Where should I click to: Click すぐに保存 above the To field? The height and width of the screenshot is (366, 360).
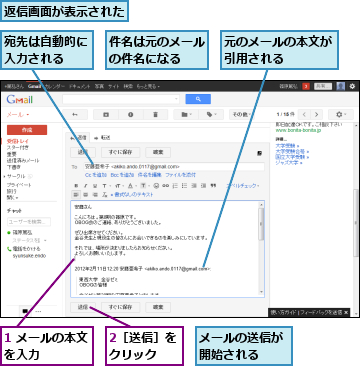click(x=121, y=153)
